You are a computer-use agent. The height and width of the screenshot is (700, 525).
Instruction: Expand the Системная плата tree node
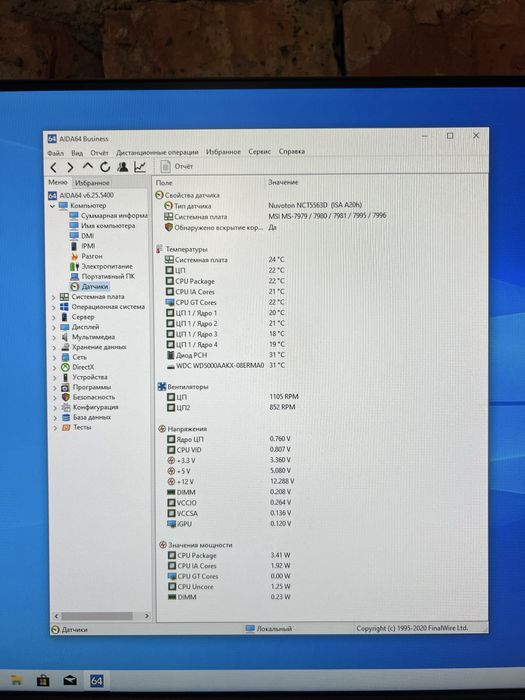[x=54, y=297]
